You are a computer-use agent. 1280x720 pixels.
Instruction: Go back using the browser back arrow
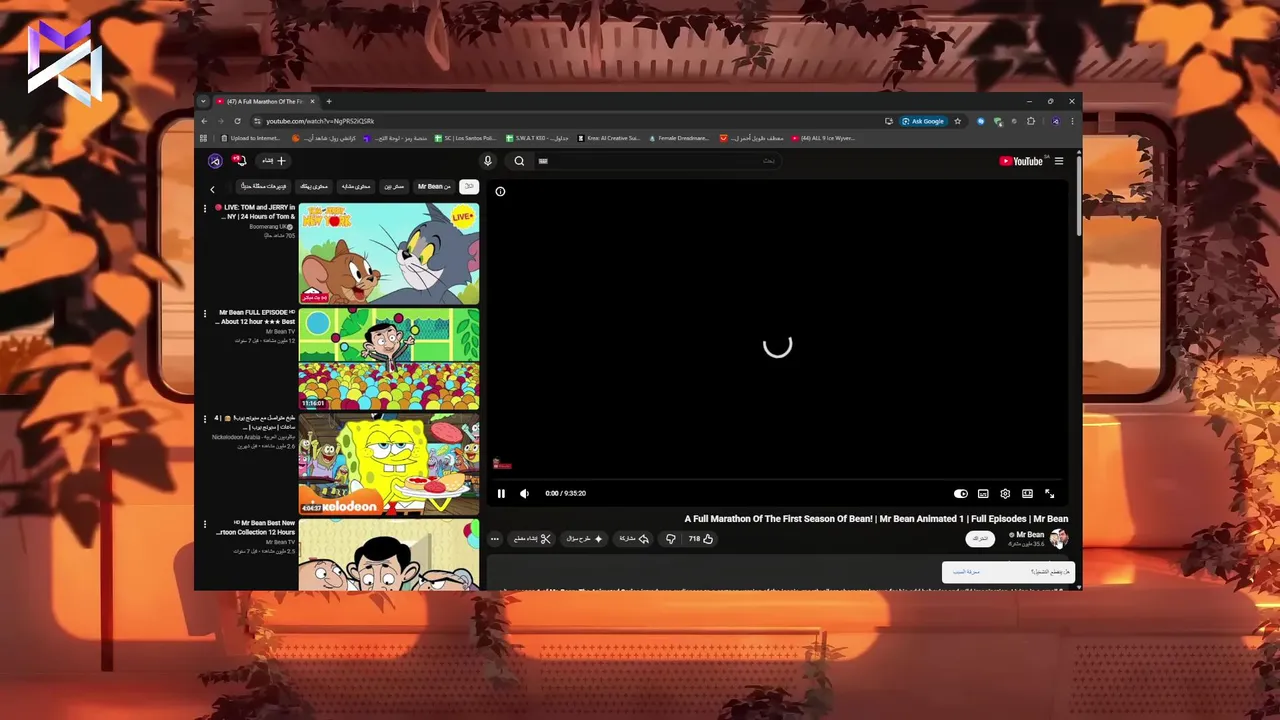point(204,121)
